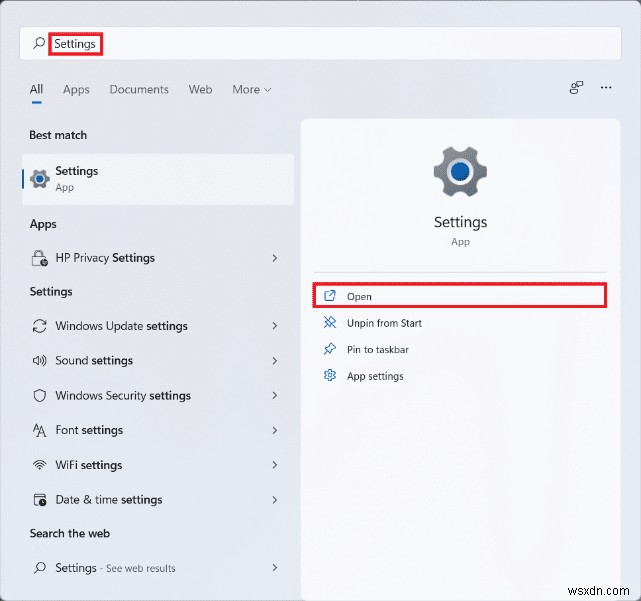This screenshot has height=601, width=641.
Task: Click the web search magnifier icon beside Settings
Action: [40, 567]
